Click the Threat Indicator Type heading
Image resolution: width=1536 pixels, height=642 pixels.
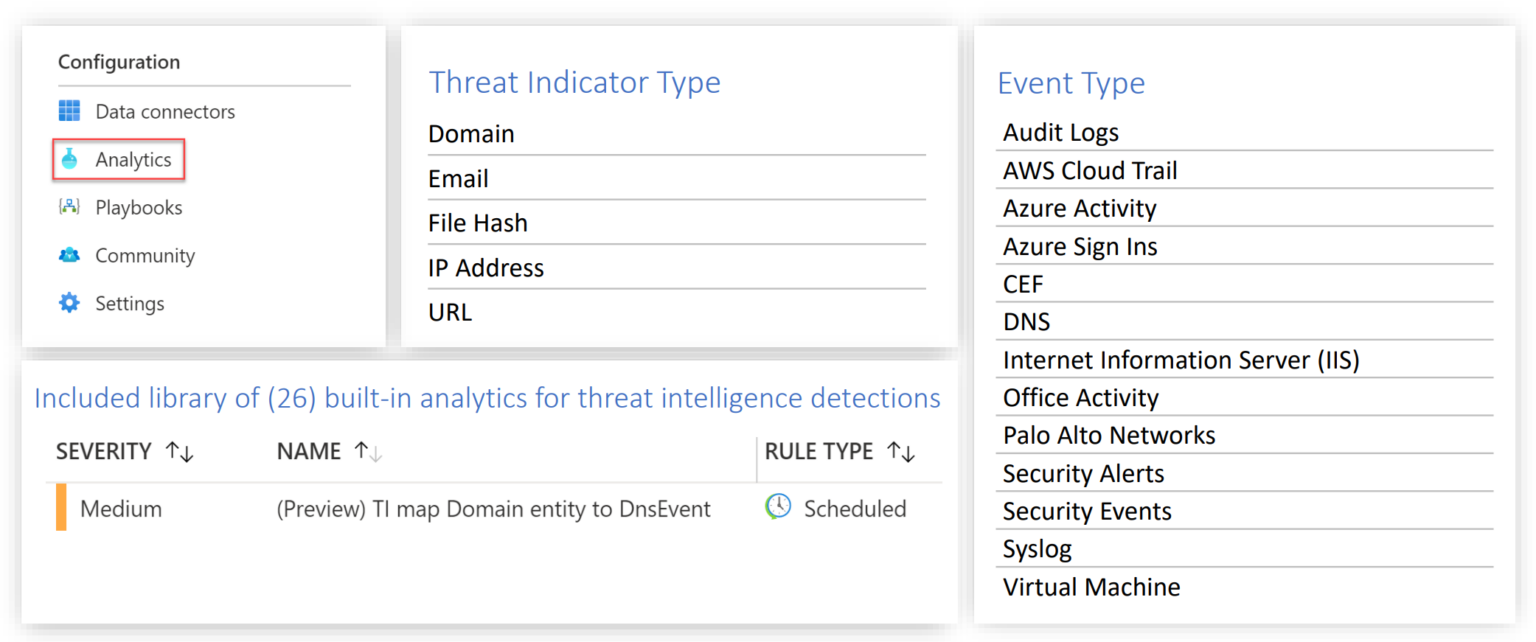point(575,82)
